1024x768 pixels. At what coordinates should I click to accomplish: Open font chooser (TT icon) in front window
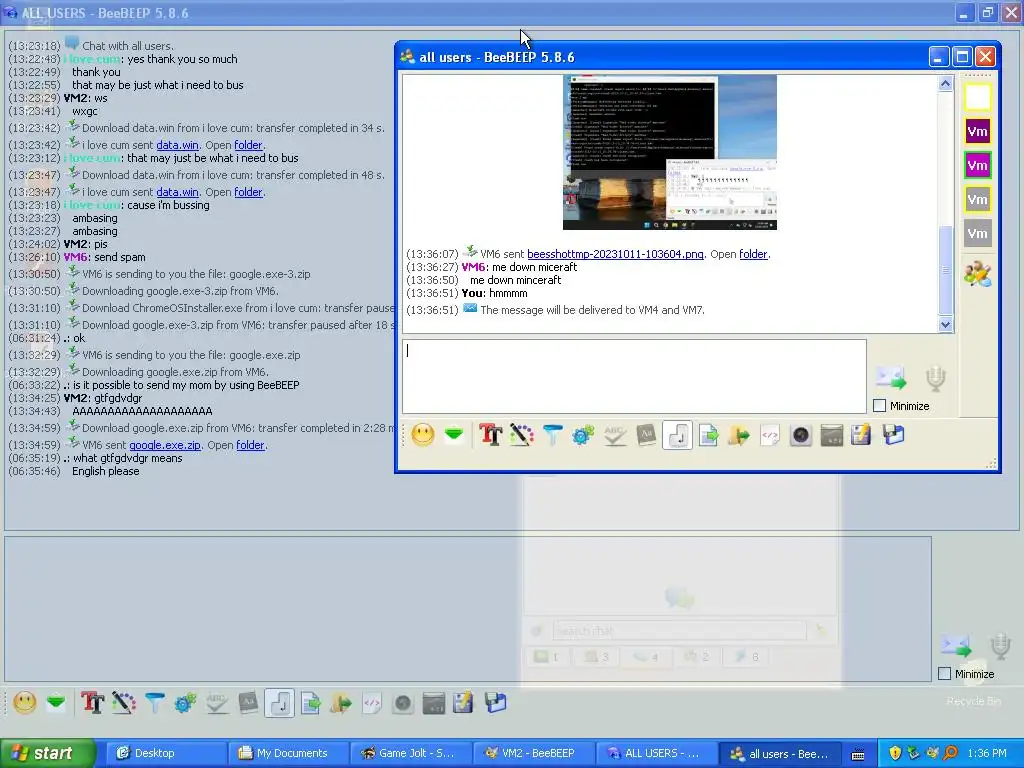pos(490,435)
